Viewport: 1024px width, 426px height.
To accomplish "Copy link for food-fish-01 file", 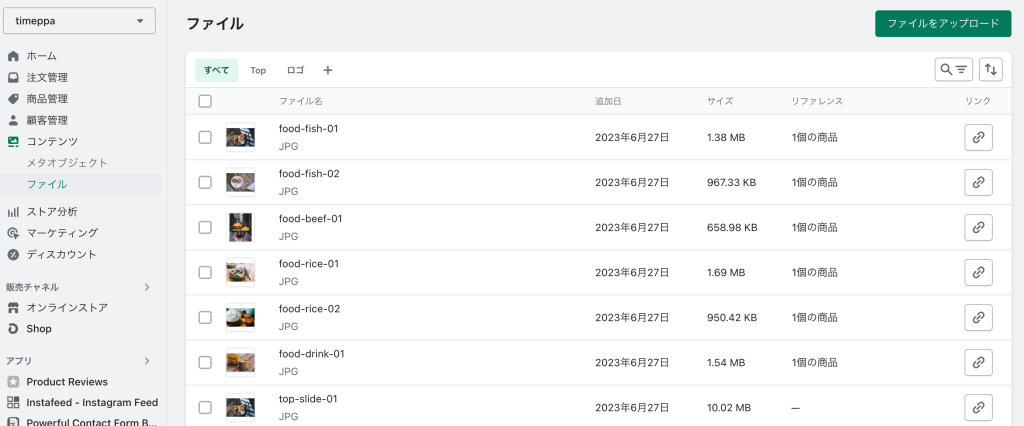I will tap(978, 138).
